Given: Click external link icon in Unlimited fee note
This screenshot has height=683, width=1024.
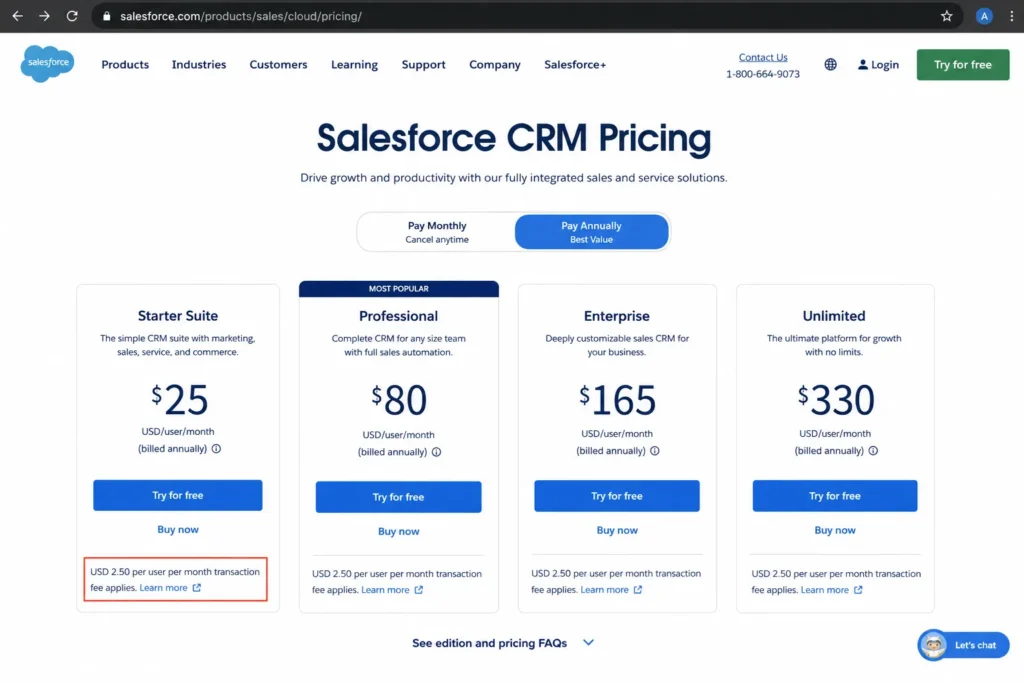Looking at the screenshot, I should [x=858, y=590].
